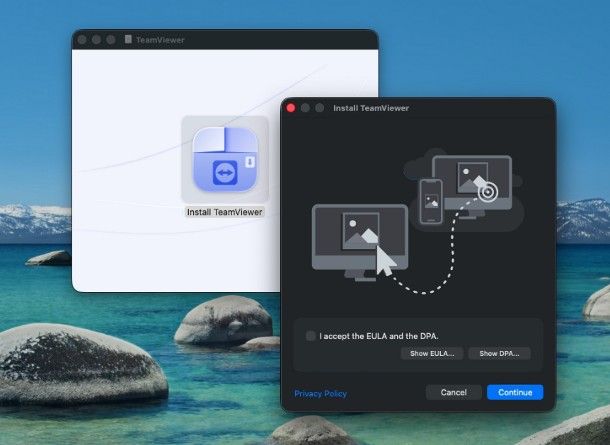The image size is (610, 445).
Task: Close the Install TeamViewer dialog with red button
Action: [x=291, y=108]
